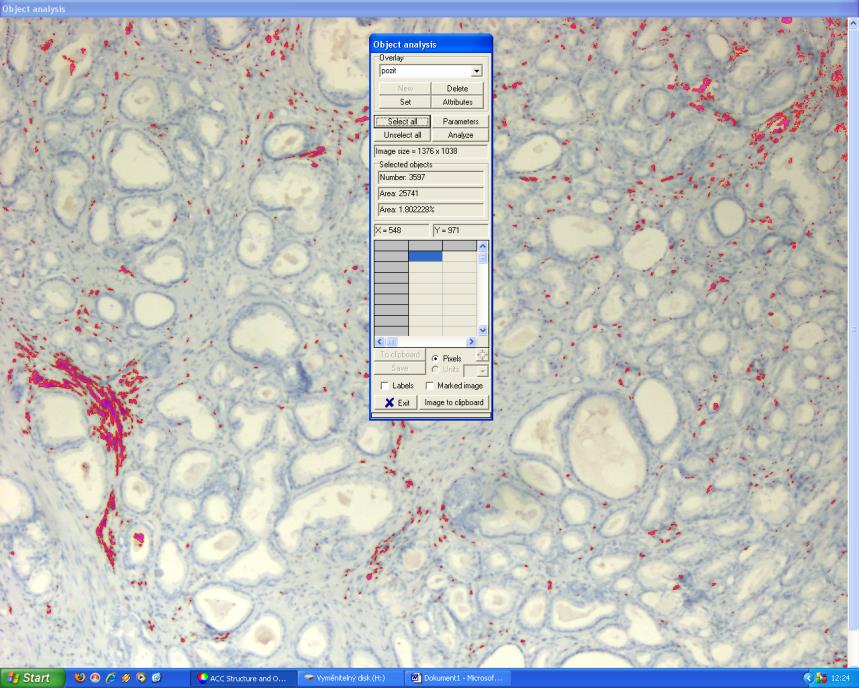Viewport: 859px width, 688px height.
Task: Click the results table scroll-down arrow
Action: coord(483,330)
